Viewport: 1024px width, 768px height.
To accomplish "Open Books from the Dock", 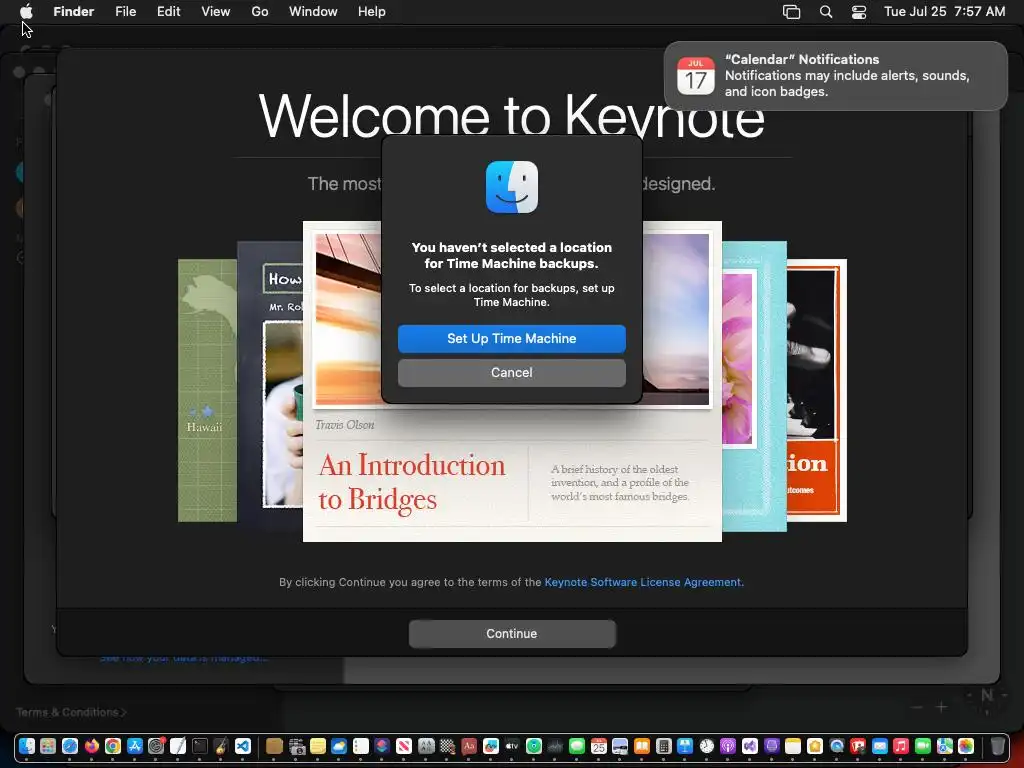I will 642,746.
